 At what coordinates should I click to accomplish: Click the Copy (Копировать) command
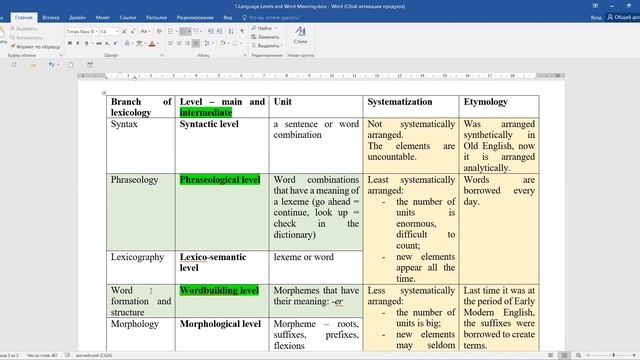(27, 38)
